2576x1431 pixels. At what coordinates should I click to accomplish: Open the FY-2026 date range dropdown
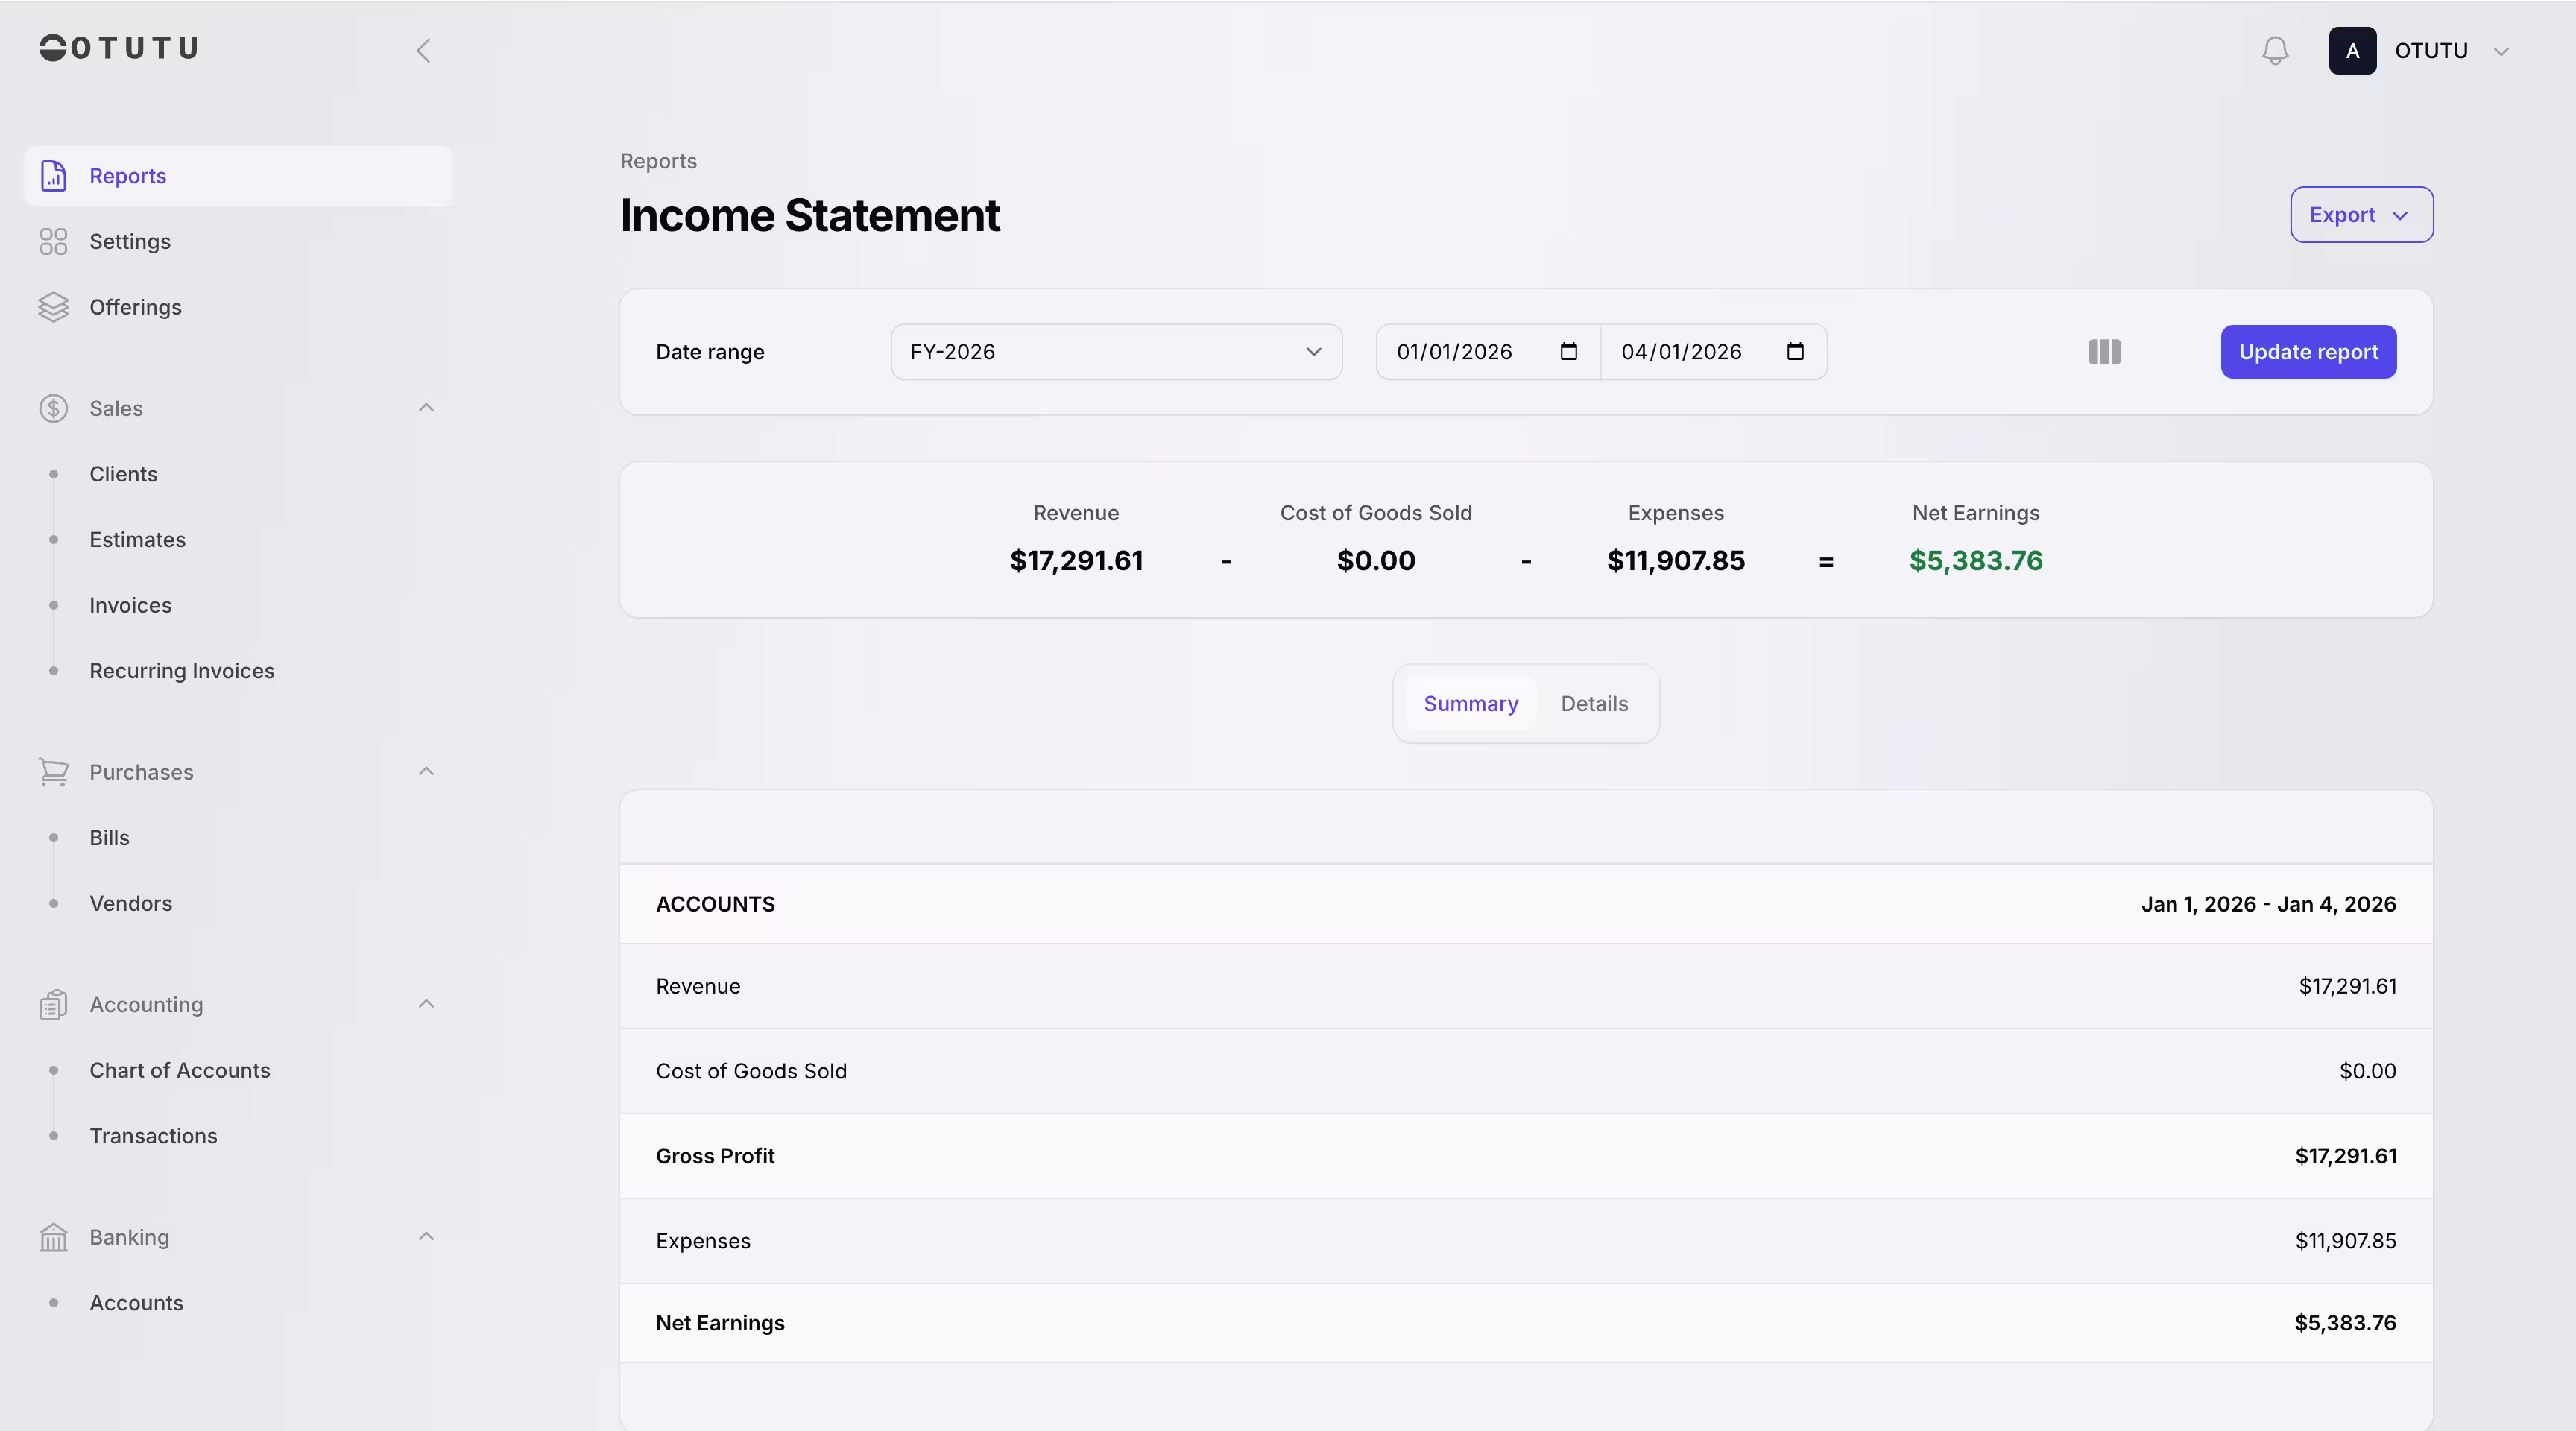[x=1114, y=351]
